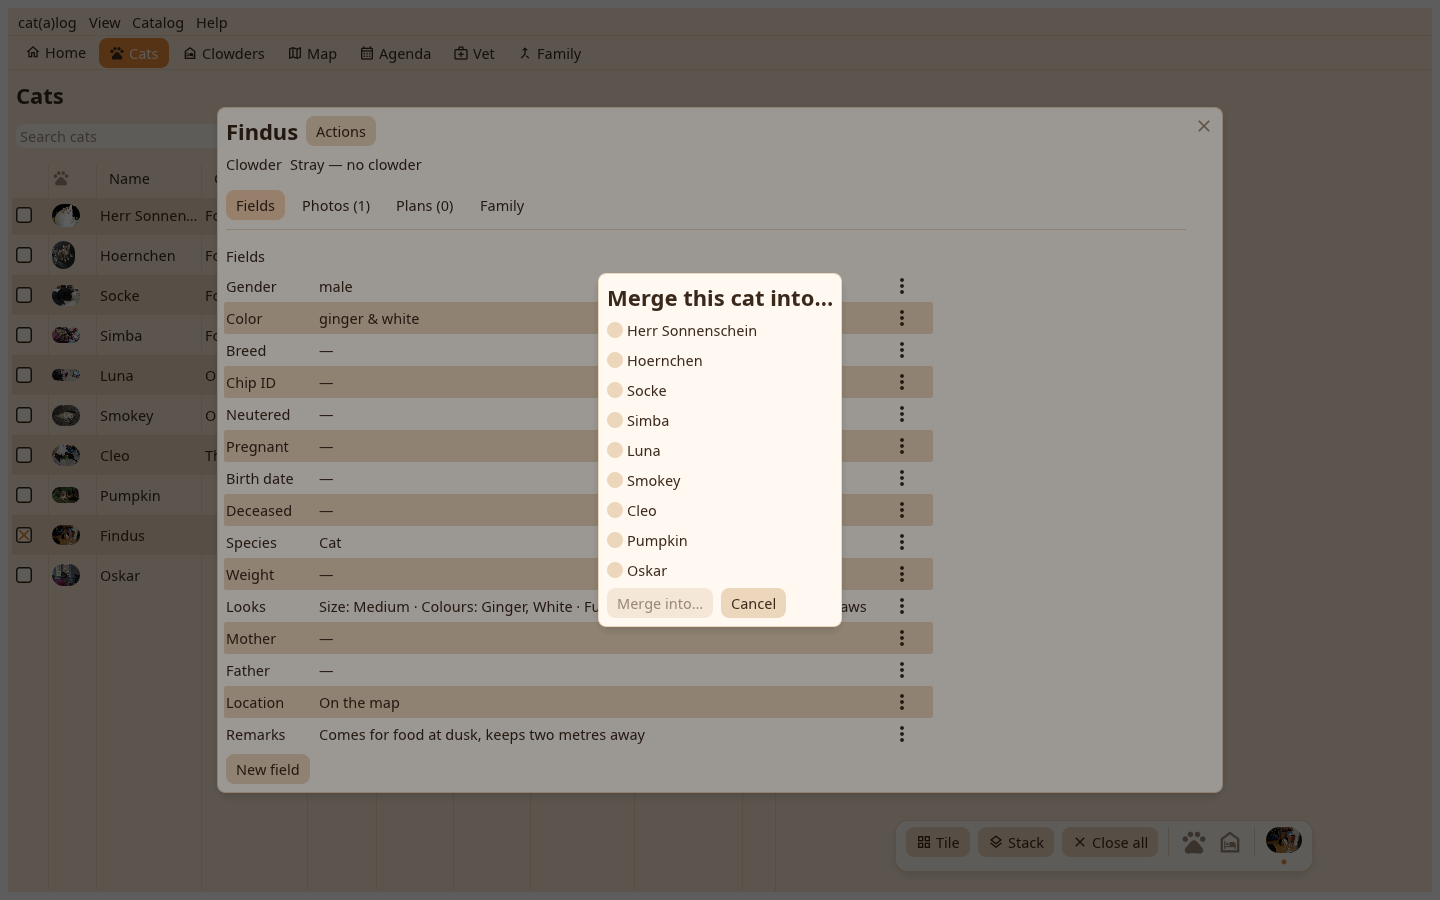
Task: Tick the checkbox for Oskar row
Action: click(24, 575)
